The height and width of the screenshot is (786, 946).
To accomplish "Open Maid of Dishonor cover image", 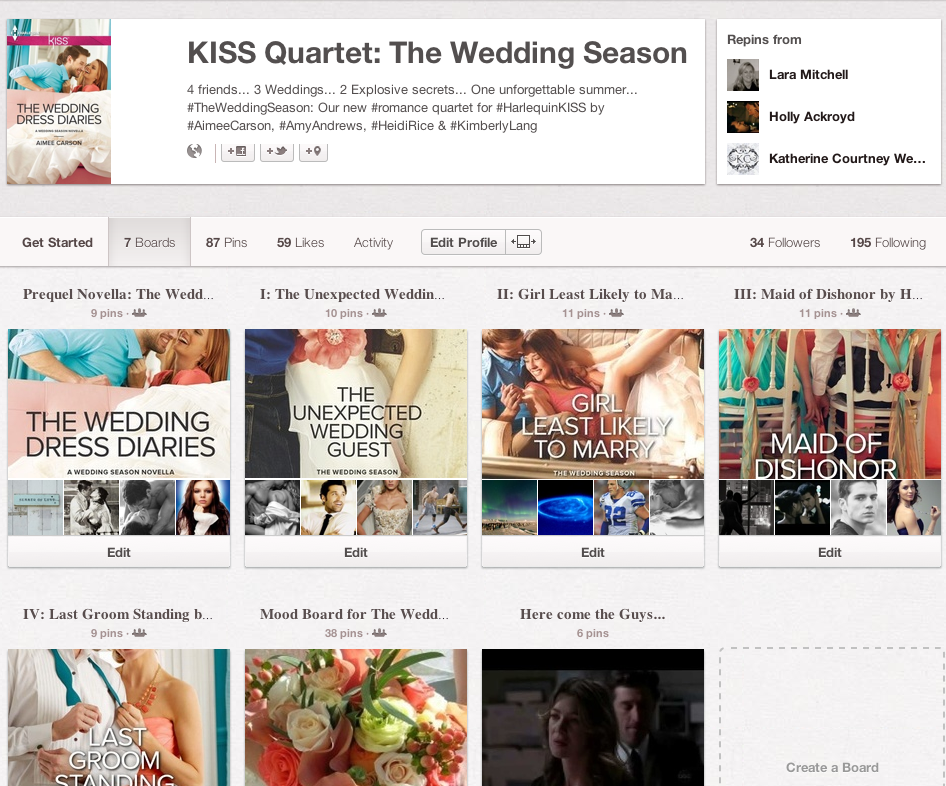I will pos(830,404).
